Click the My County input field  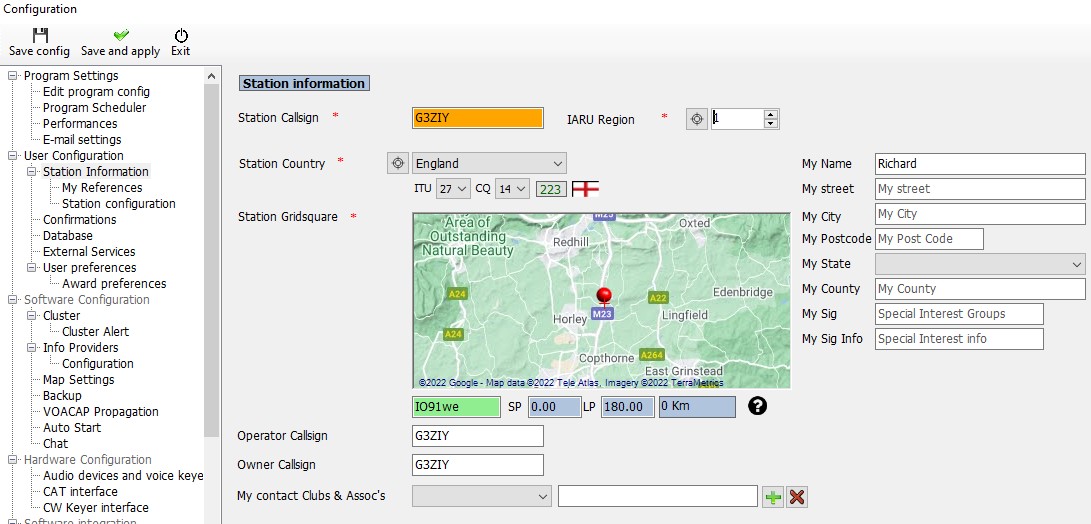point(980,289)
